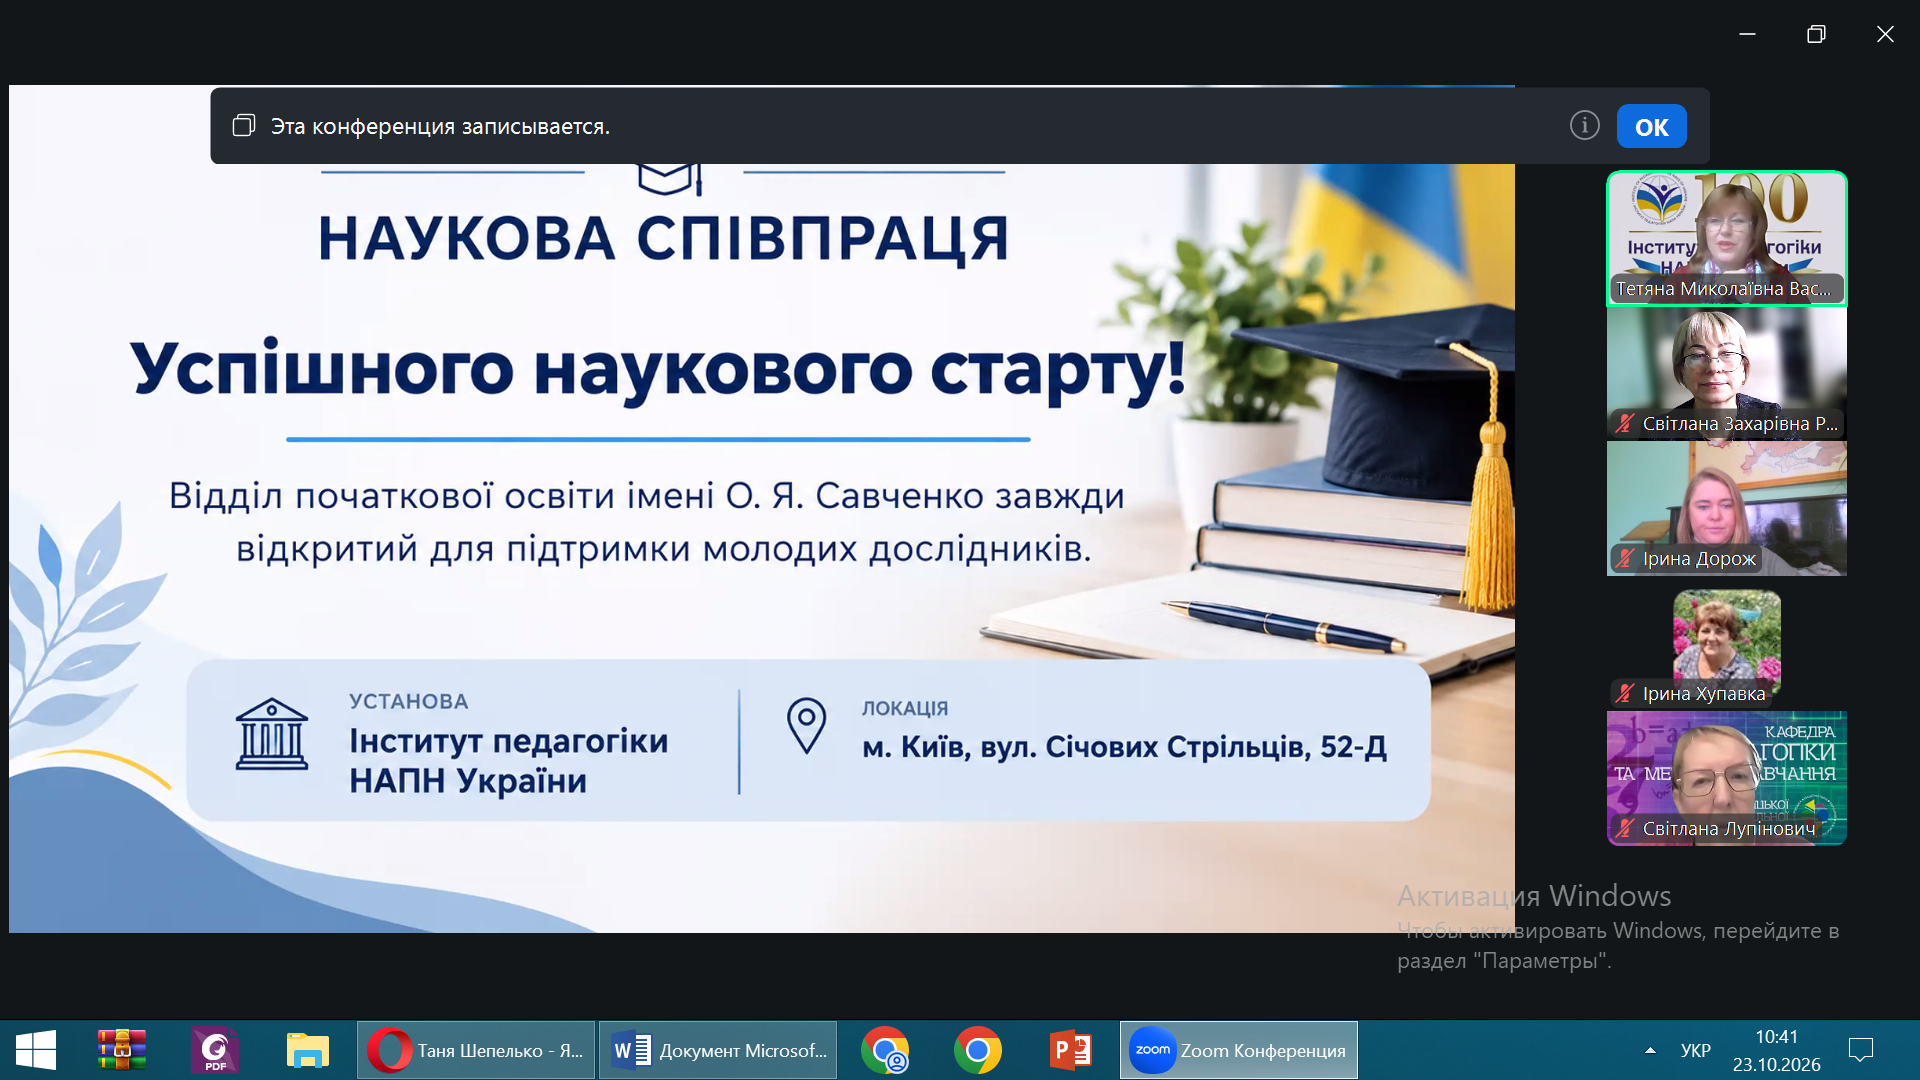Open the PDF reader taskbar icon
The image size is (1920, 1080).
(215, 1050)
